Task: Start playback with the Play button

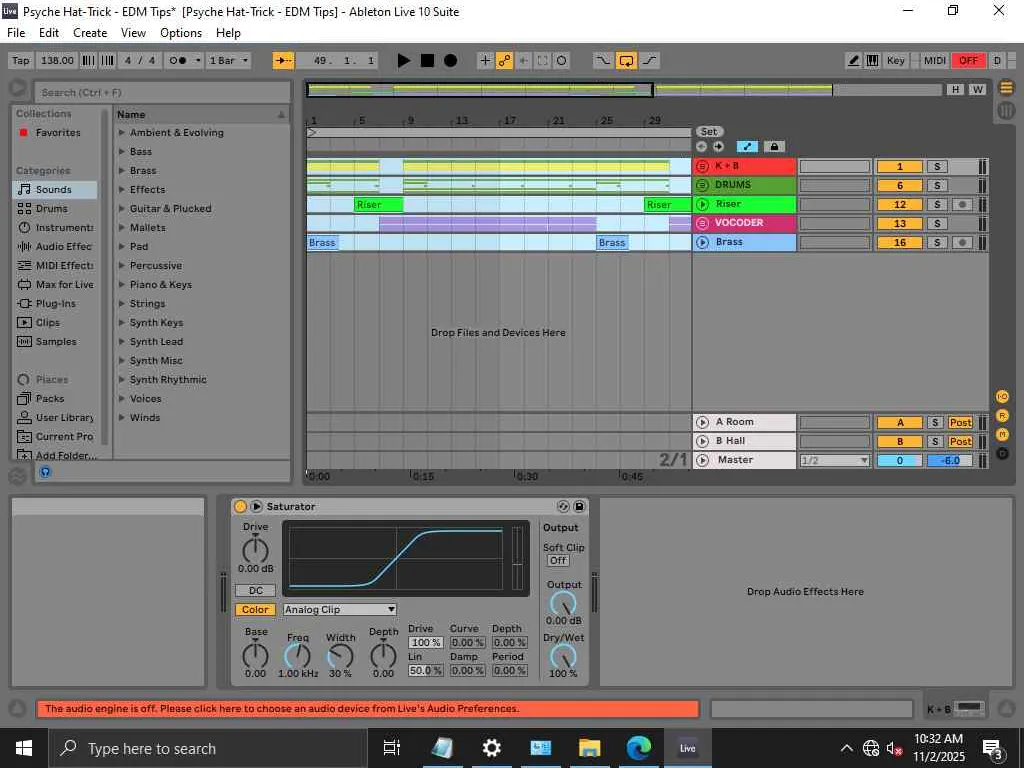Action: pyautogui.click(x=404, y=61)
